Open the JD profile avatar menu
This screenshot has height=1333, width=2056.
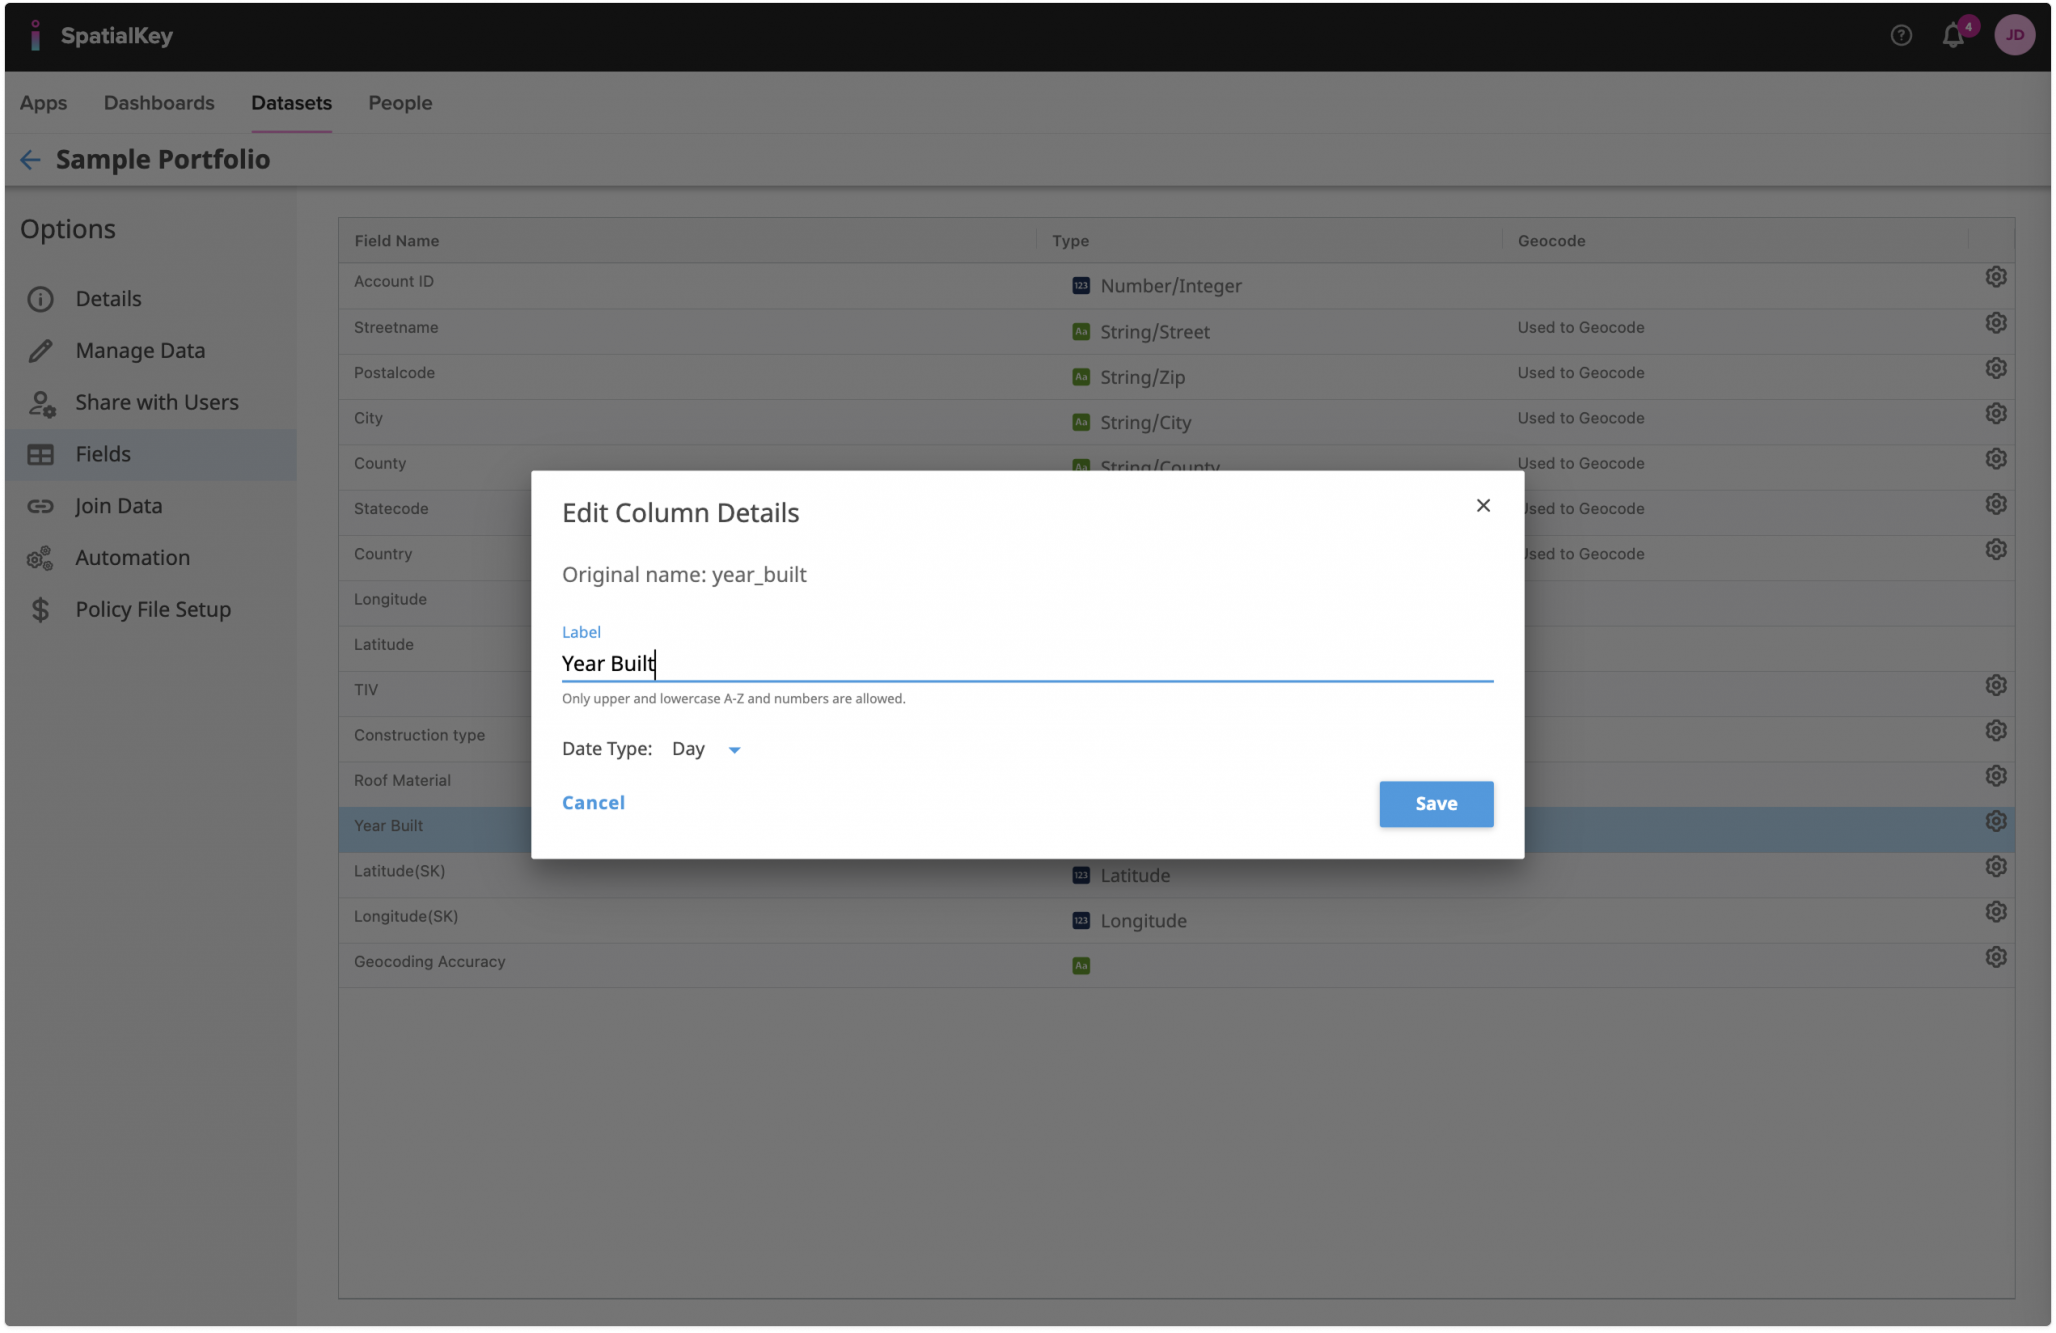2015,35
